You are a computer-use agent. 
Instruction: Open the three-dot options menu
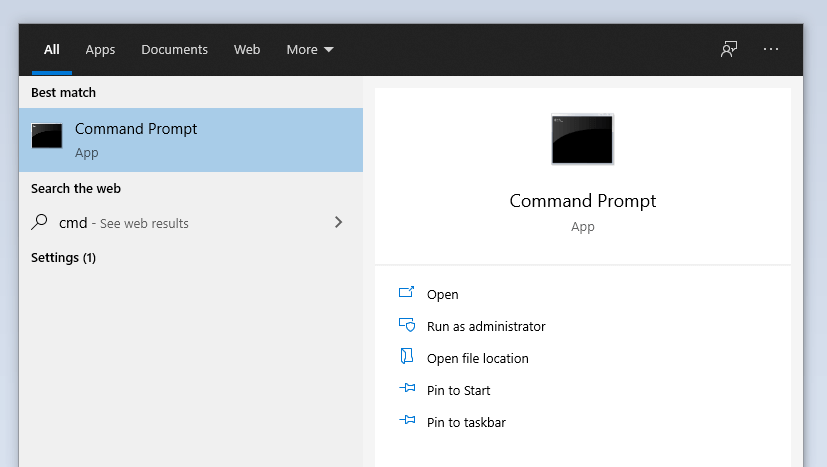tap(771, 49)
